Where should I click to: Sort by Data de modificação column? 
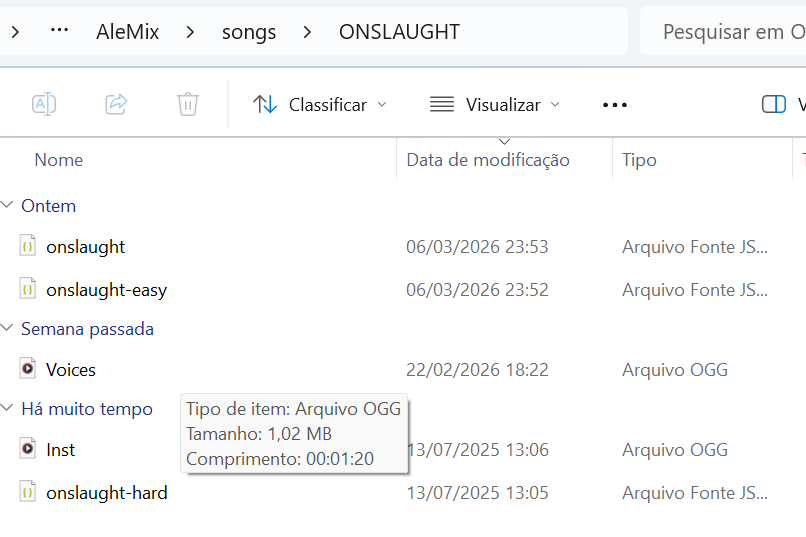(488, 160)
